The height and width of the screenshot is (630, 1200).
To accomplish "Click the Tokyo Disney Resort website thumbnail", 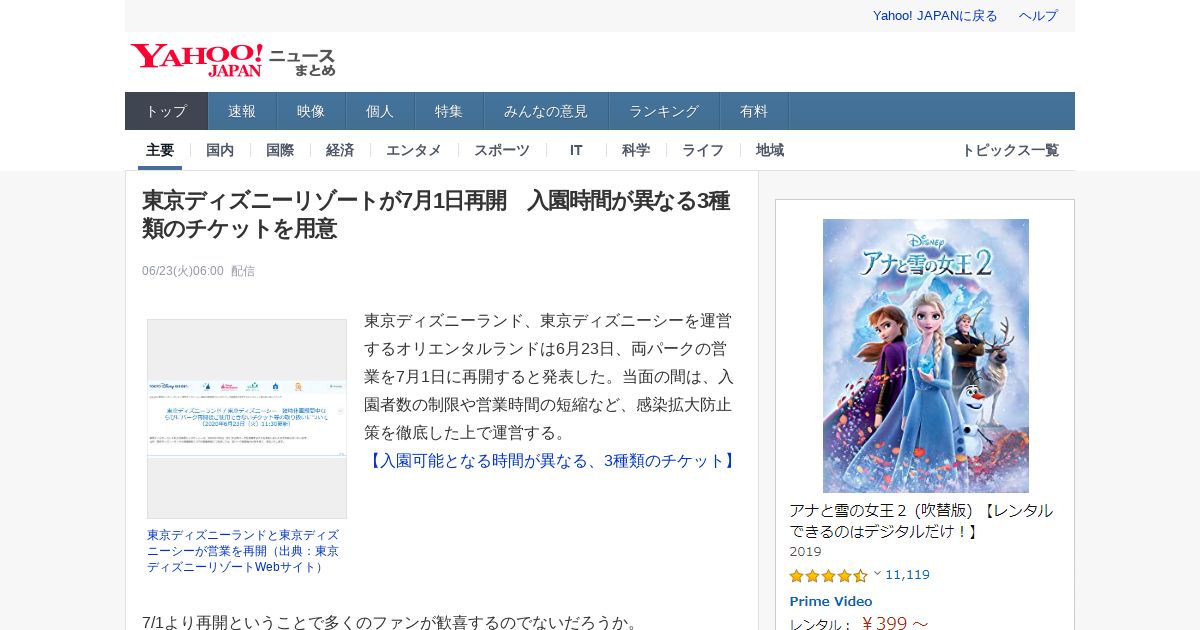I will tap(247, 419).
